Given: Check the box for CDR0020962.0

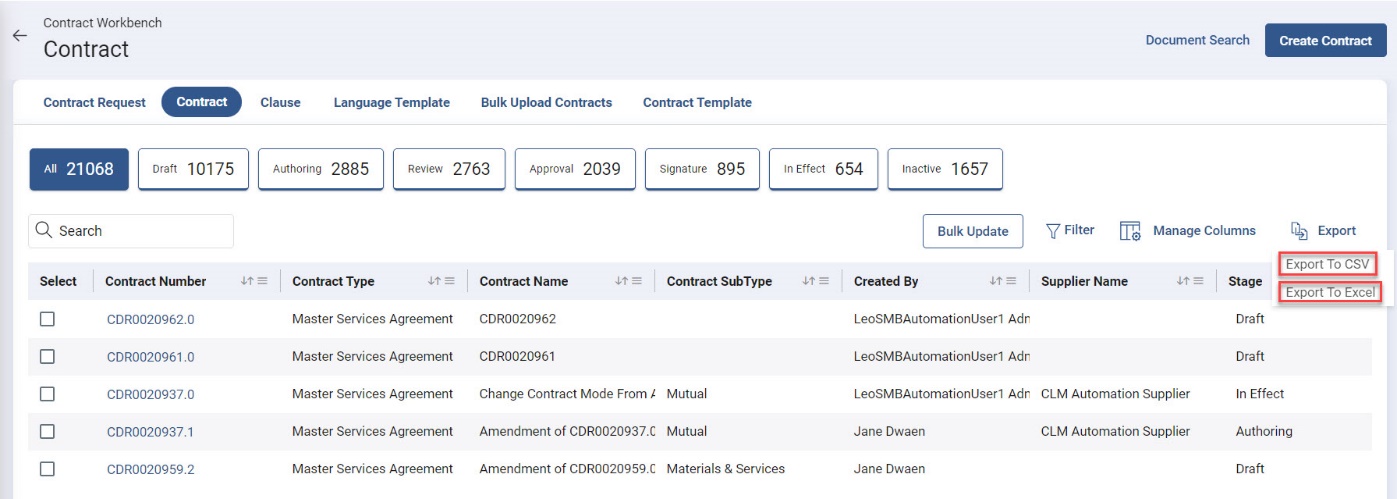Looking at the screenshot, I should (47, 319).
